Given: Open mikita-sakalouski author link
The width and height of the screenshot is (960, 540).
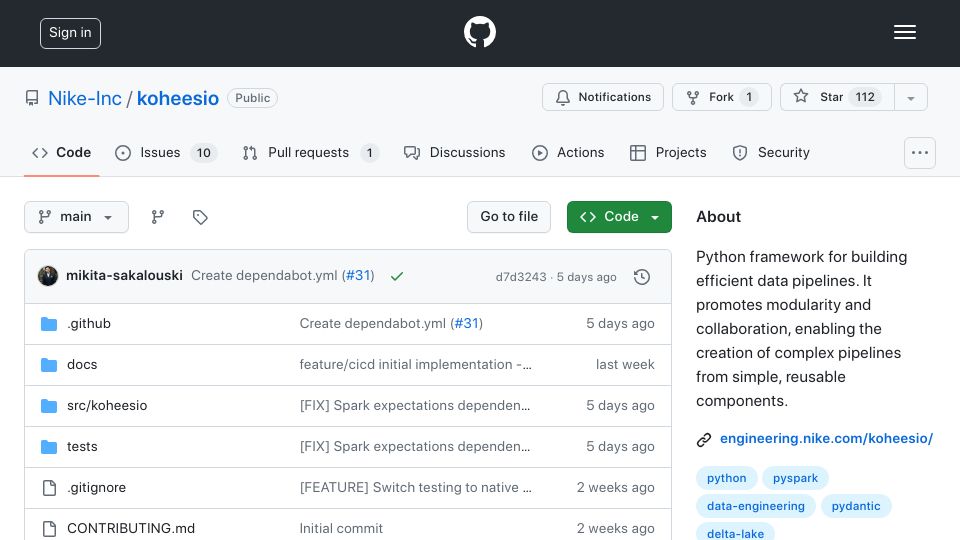Looking at the screenshot, I should click(124, 276).
